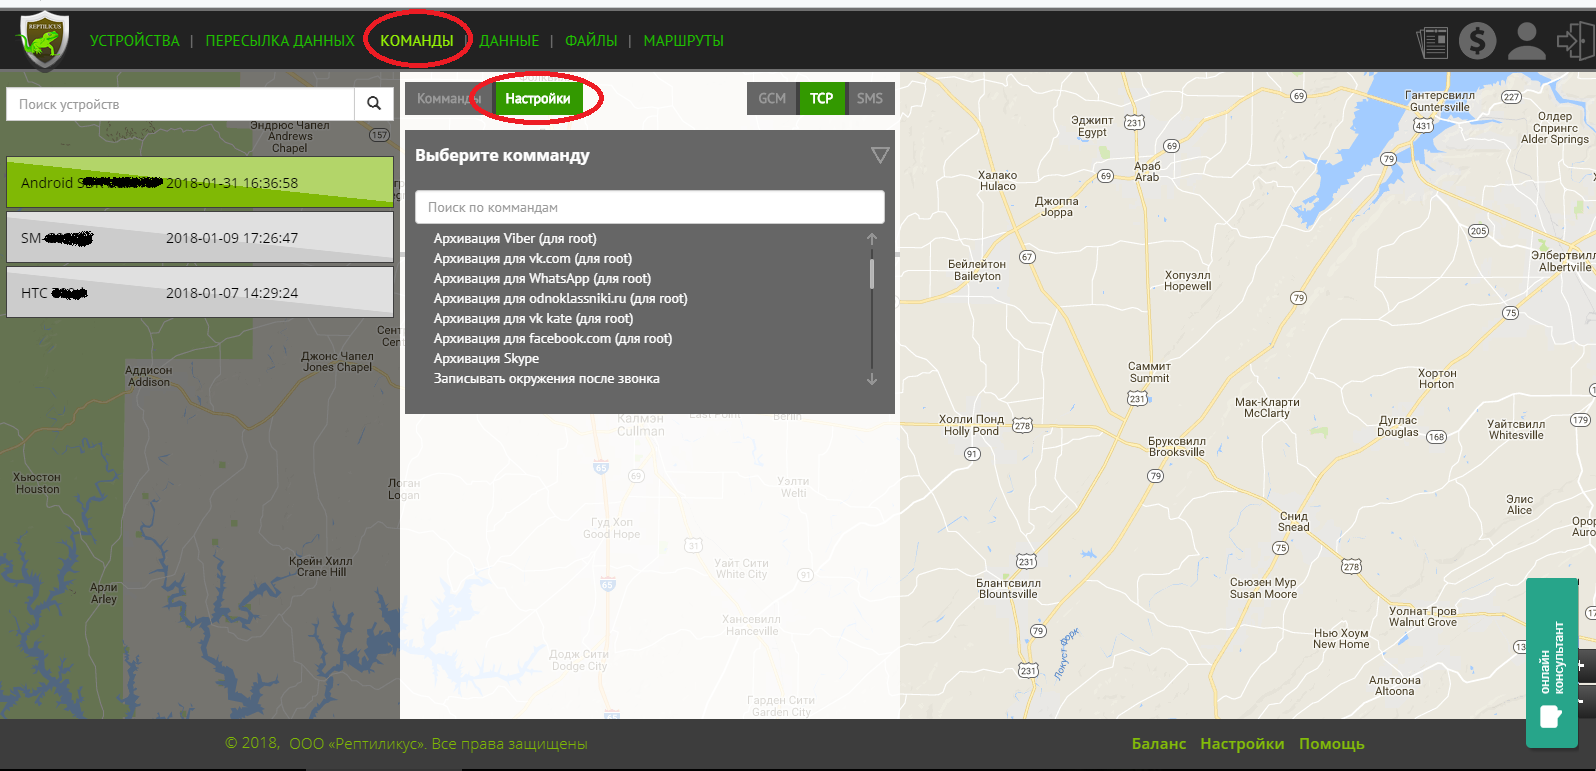Select the GCM transport option
The height and width of the screenshot is (771, 1596).
pyautogui.click(x=772, y=98)
